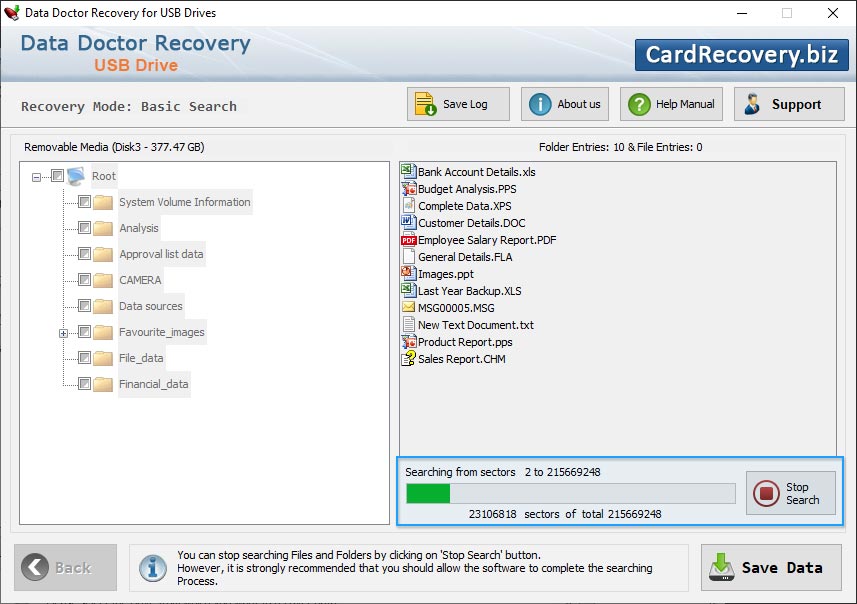Click the Complete Data.XPS file icon

tap(409, 206)
